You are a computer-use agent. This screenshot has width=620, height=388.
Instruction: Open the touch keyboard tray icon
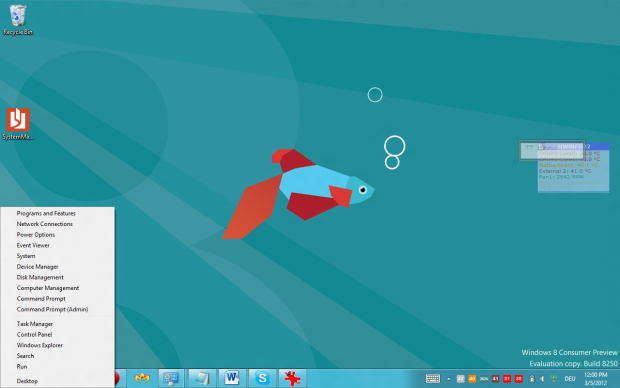[433, 379]
